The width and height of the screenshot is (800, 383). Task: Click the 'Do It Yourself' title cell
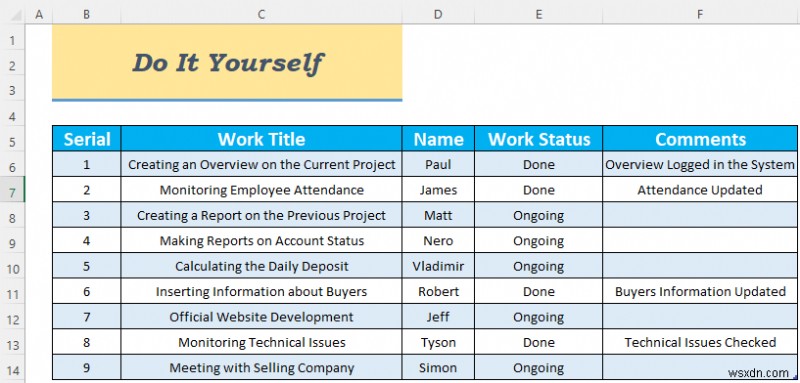pos(227,62)
